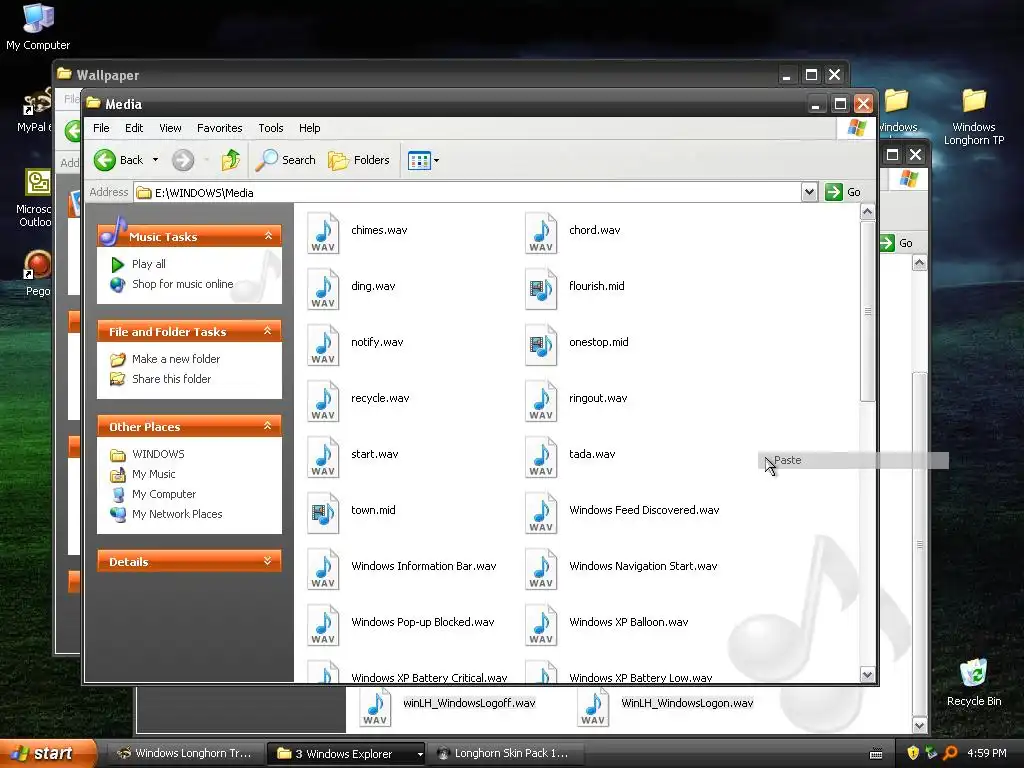The height and width of the screenshot is (768, 1024).
Task: Open the Help menu
Action: pos(310,128)
